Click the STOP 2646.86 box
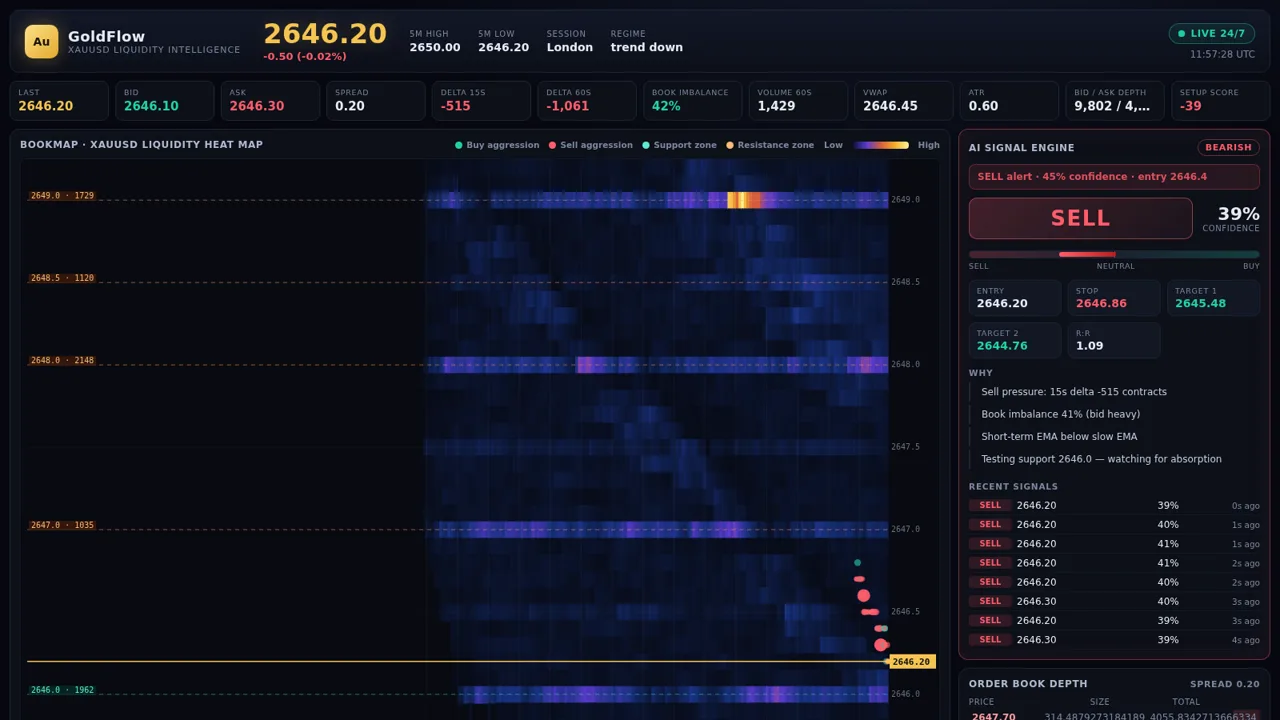The width and height of the screenshot is (1280, 720). click(1114, 298)
